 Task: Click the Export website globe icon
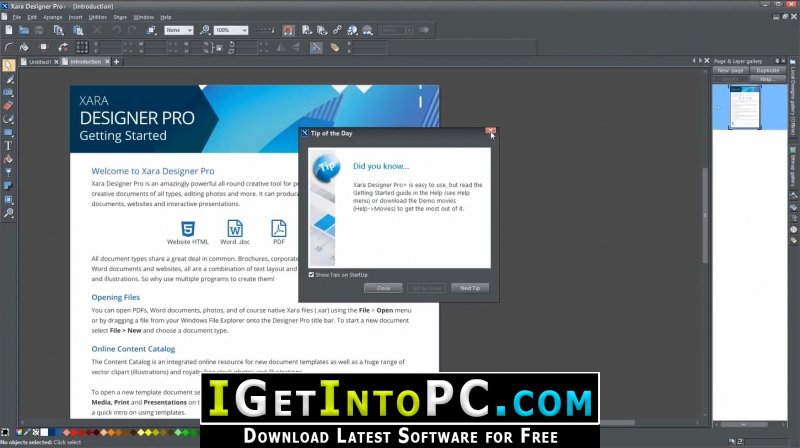tap(353, 30)
